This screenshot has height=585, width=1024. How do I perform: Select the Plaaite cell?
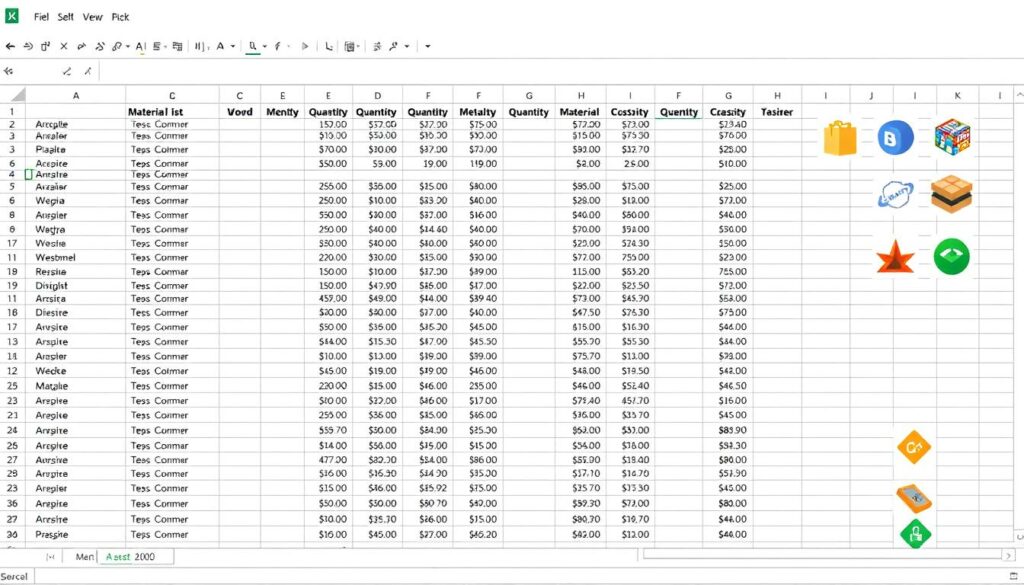(76, 149)
